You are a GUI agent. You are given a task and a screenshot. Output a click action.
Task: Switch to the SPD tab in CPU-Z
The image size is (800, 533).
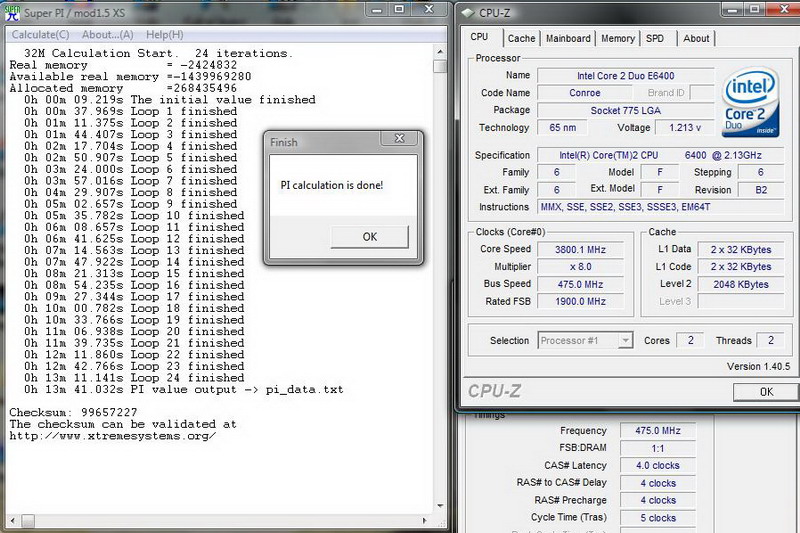[655, 38]
